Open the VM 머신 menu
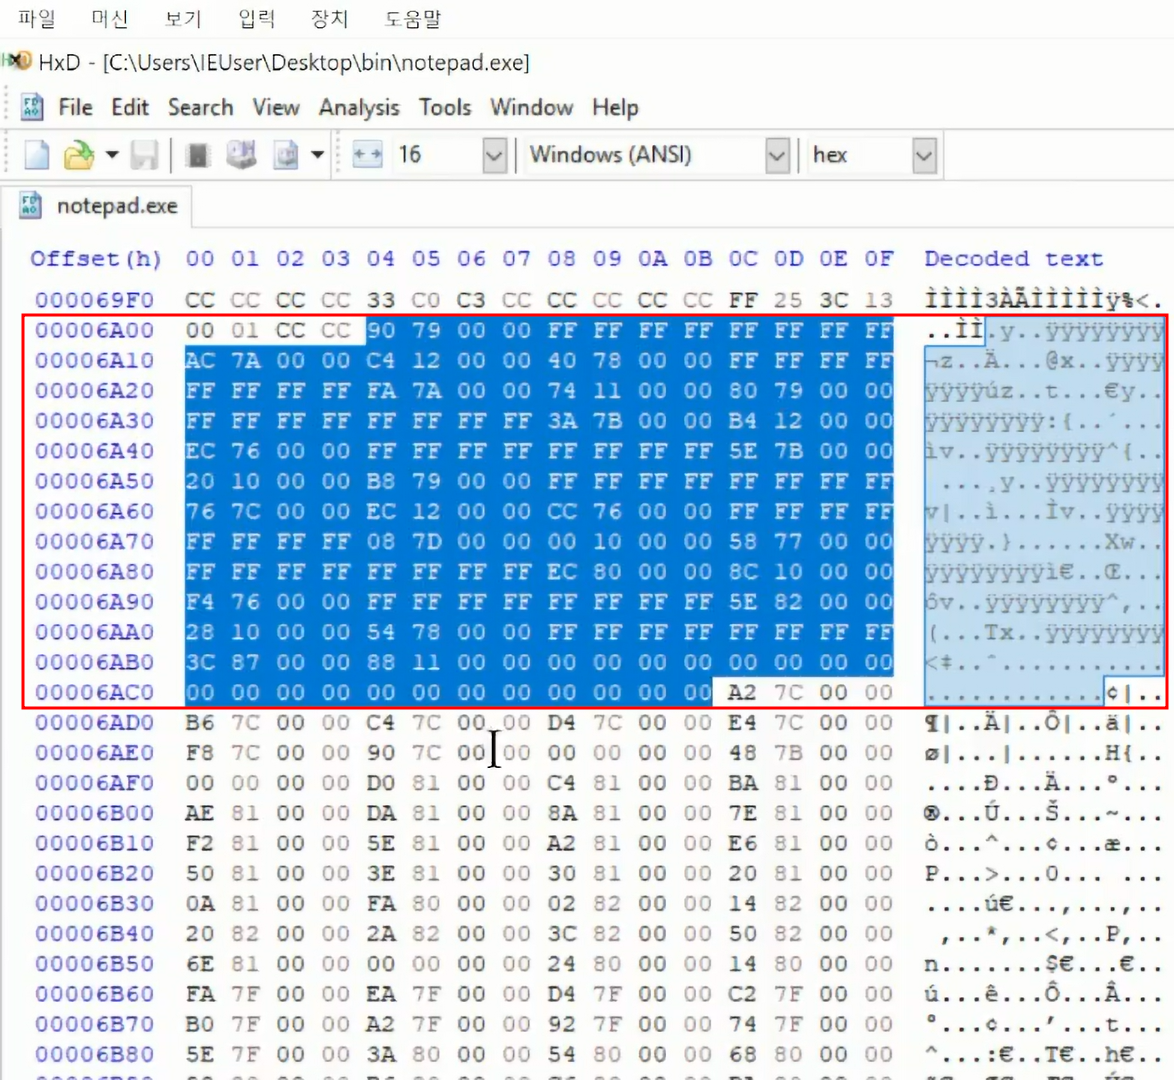 coord(110,18)
